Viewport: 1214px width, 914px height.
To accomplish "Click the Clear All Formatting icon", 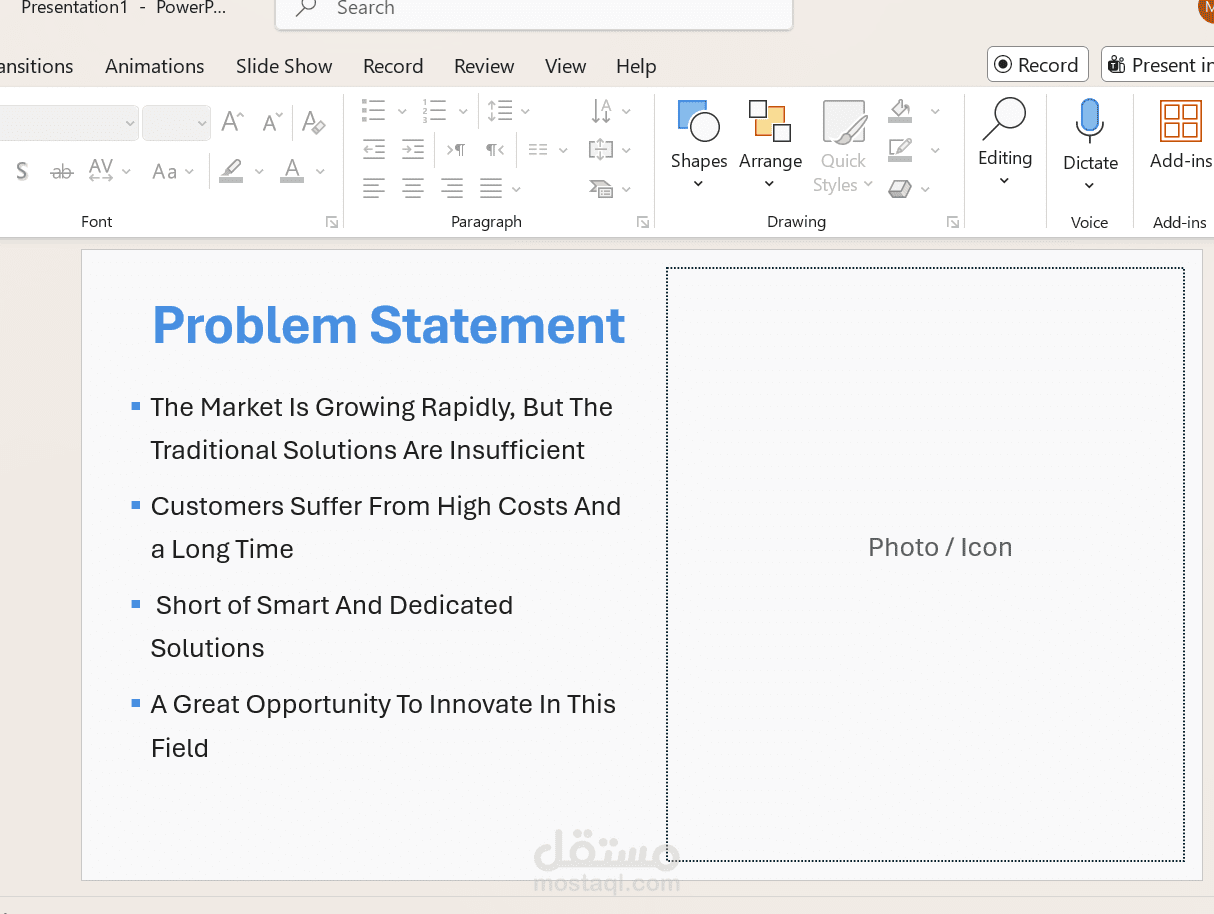I will [x=313, y=122].
